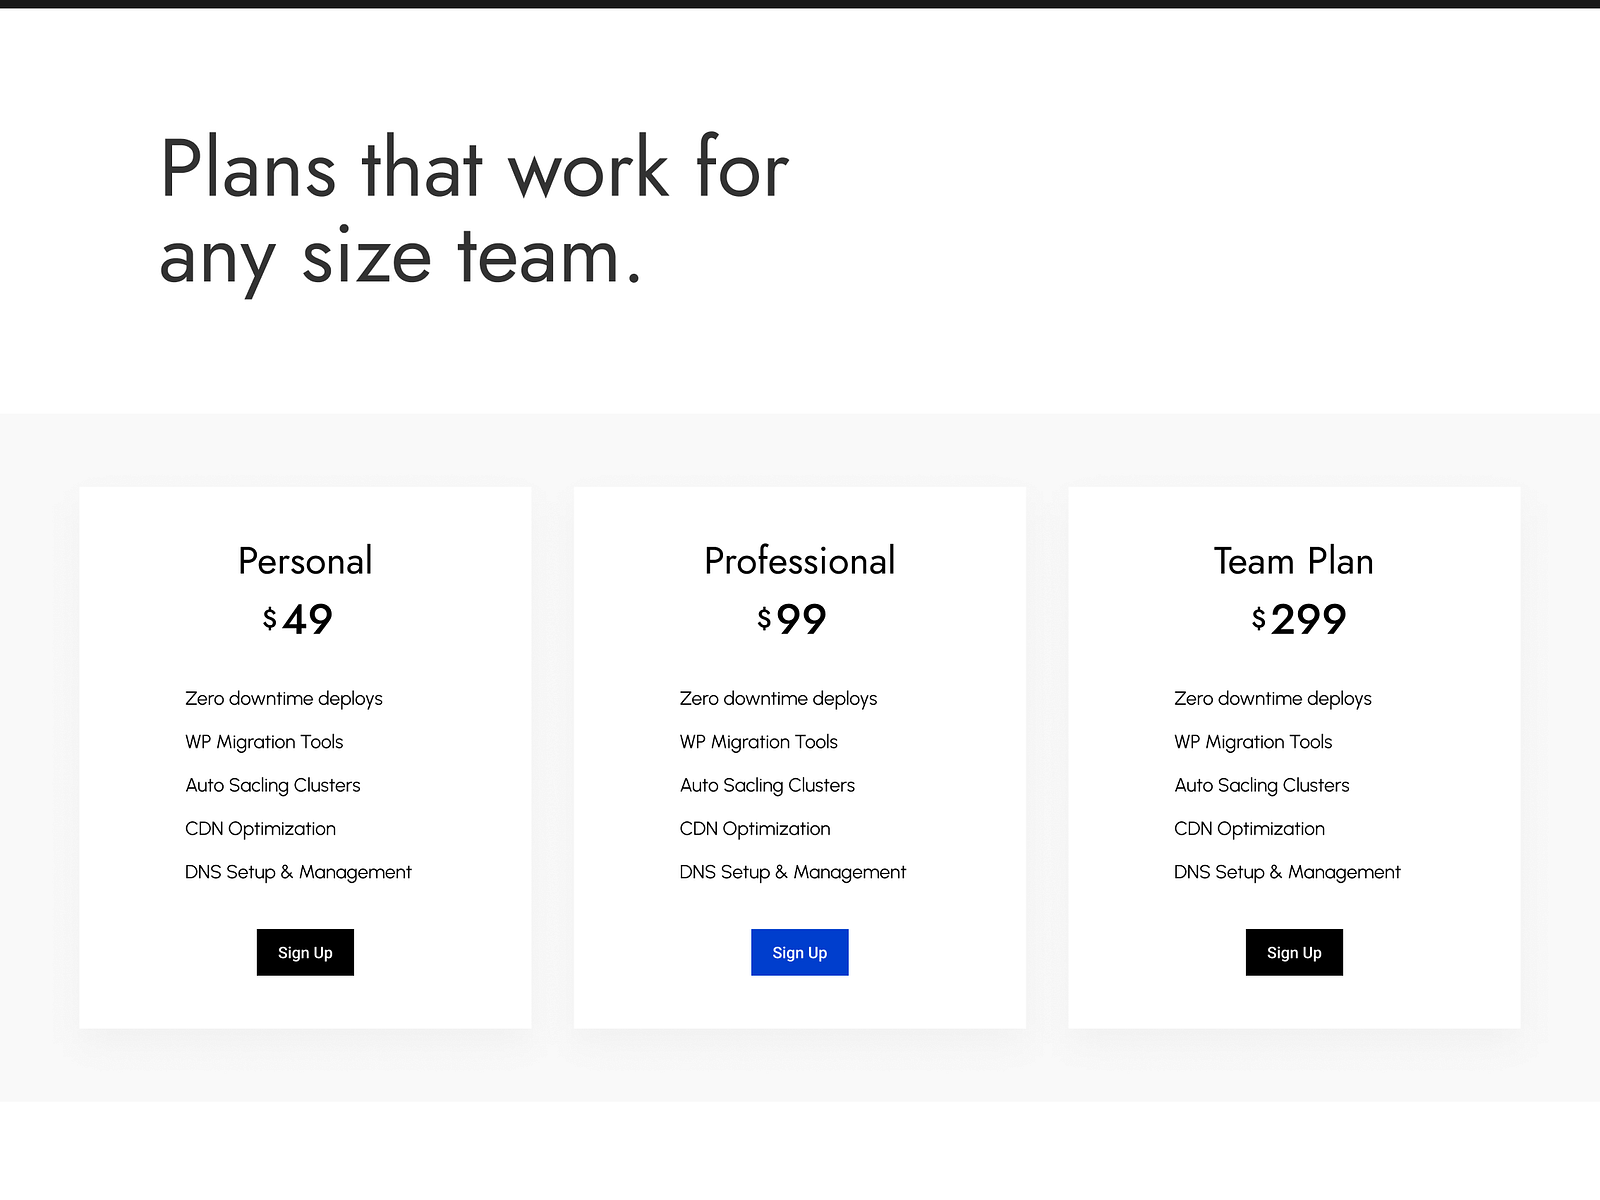Image resolution: width=1600 pixels, height=1200 pixels.
Task: Click the $299 price on Team Plan
Action: tap(1300, 620)
